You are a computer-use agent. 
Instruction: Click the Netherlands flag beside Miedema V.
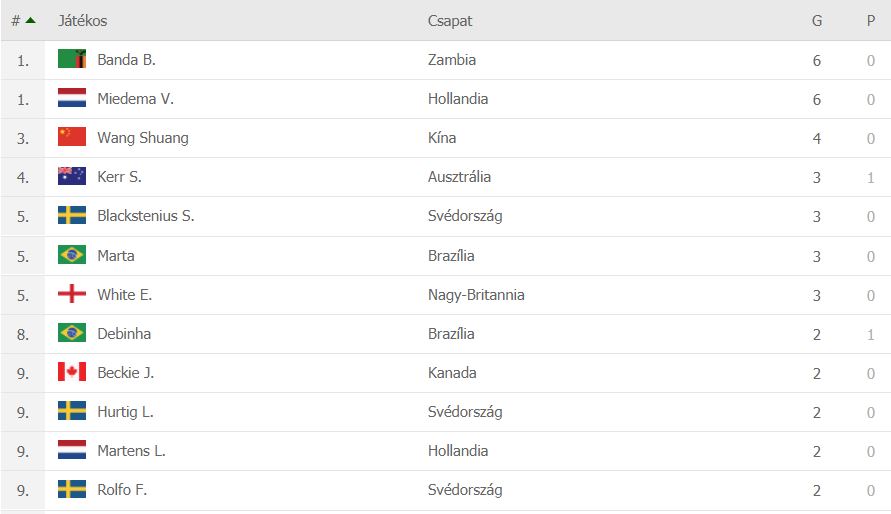point(72,98)
